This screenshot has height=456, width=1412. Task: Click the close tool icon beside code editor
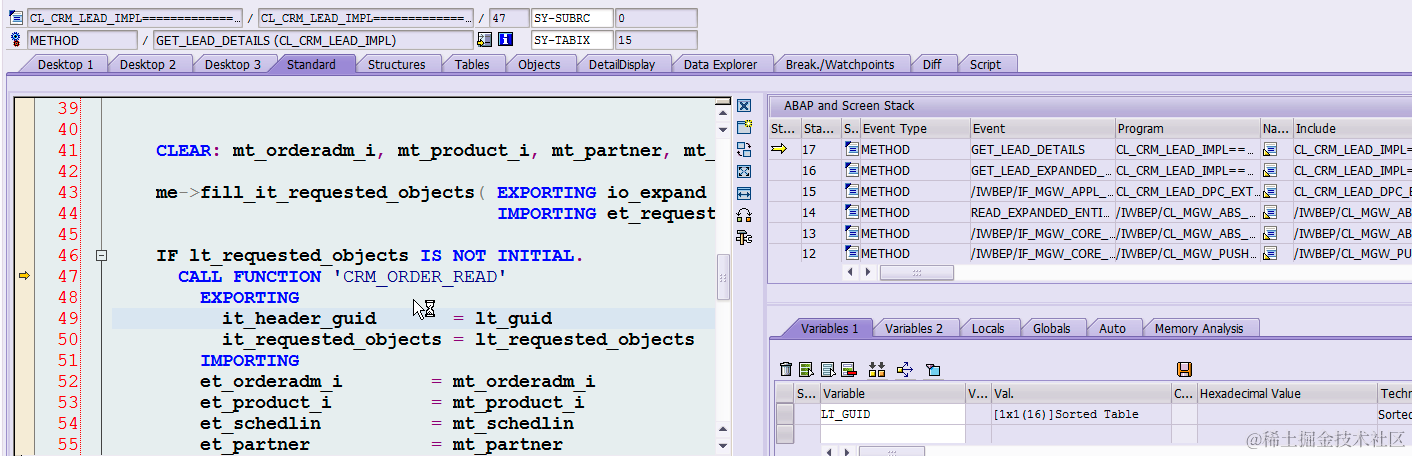pos(743,106)
